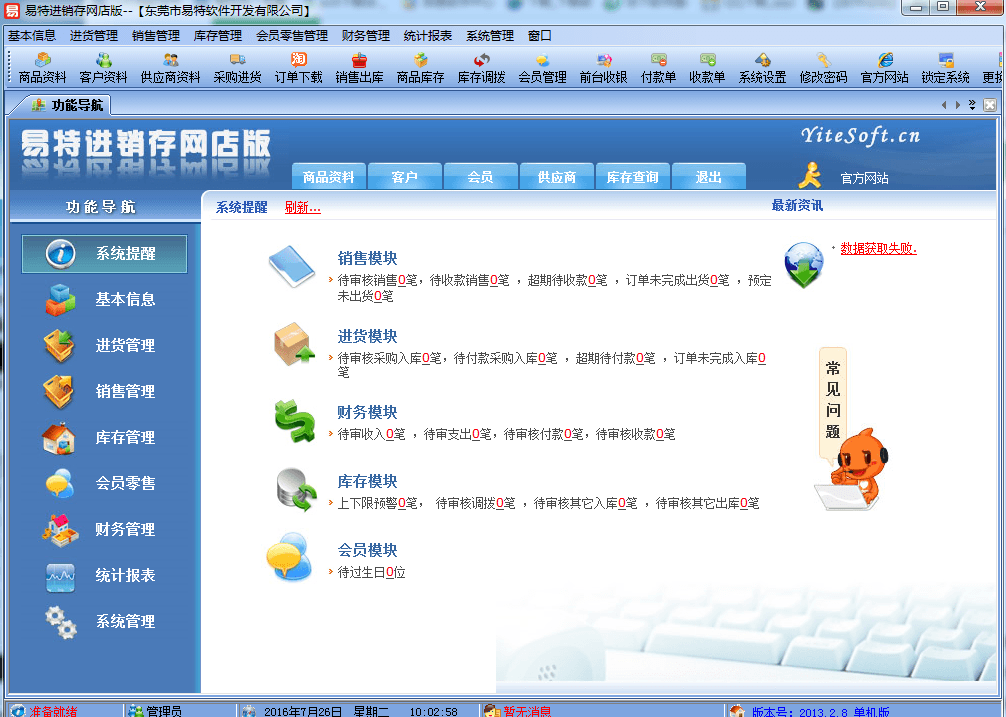Click the 系统设置 toolbar icon

[x=762, y=68]
